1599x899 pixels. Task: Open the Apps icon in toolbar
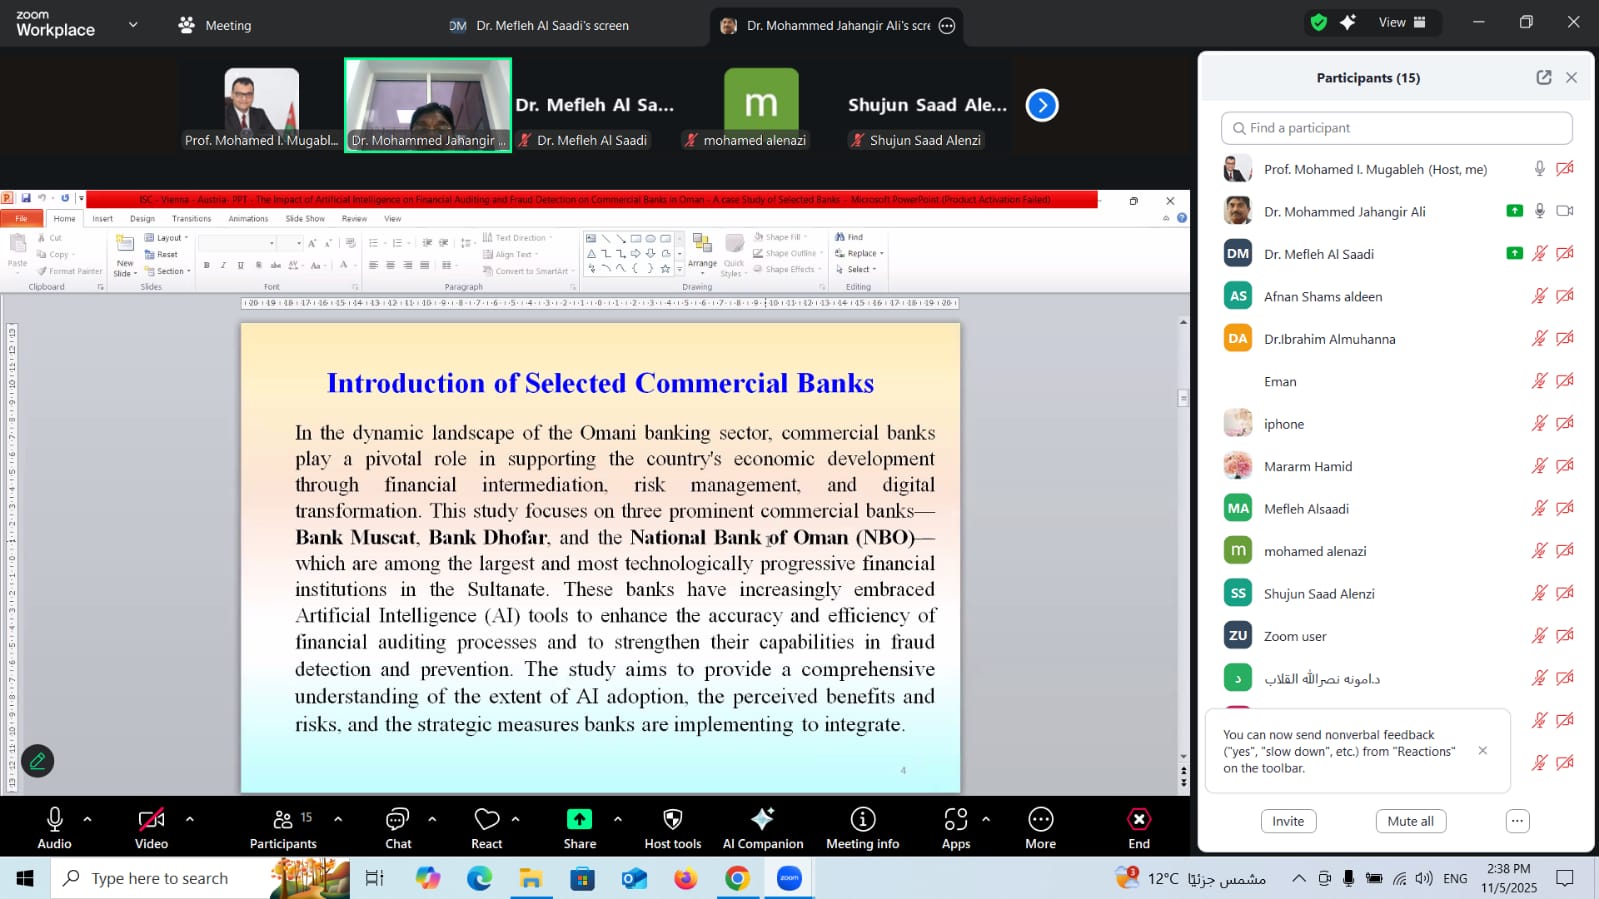[955, 820]
